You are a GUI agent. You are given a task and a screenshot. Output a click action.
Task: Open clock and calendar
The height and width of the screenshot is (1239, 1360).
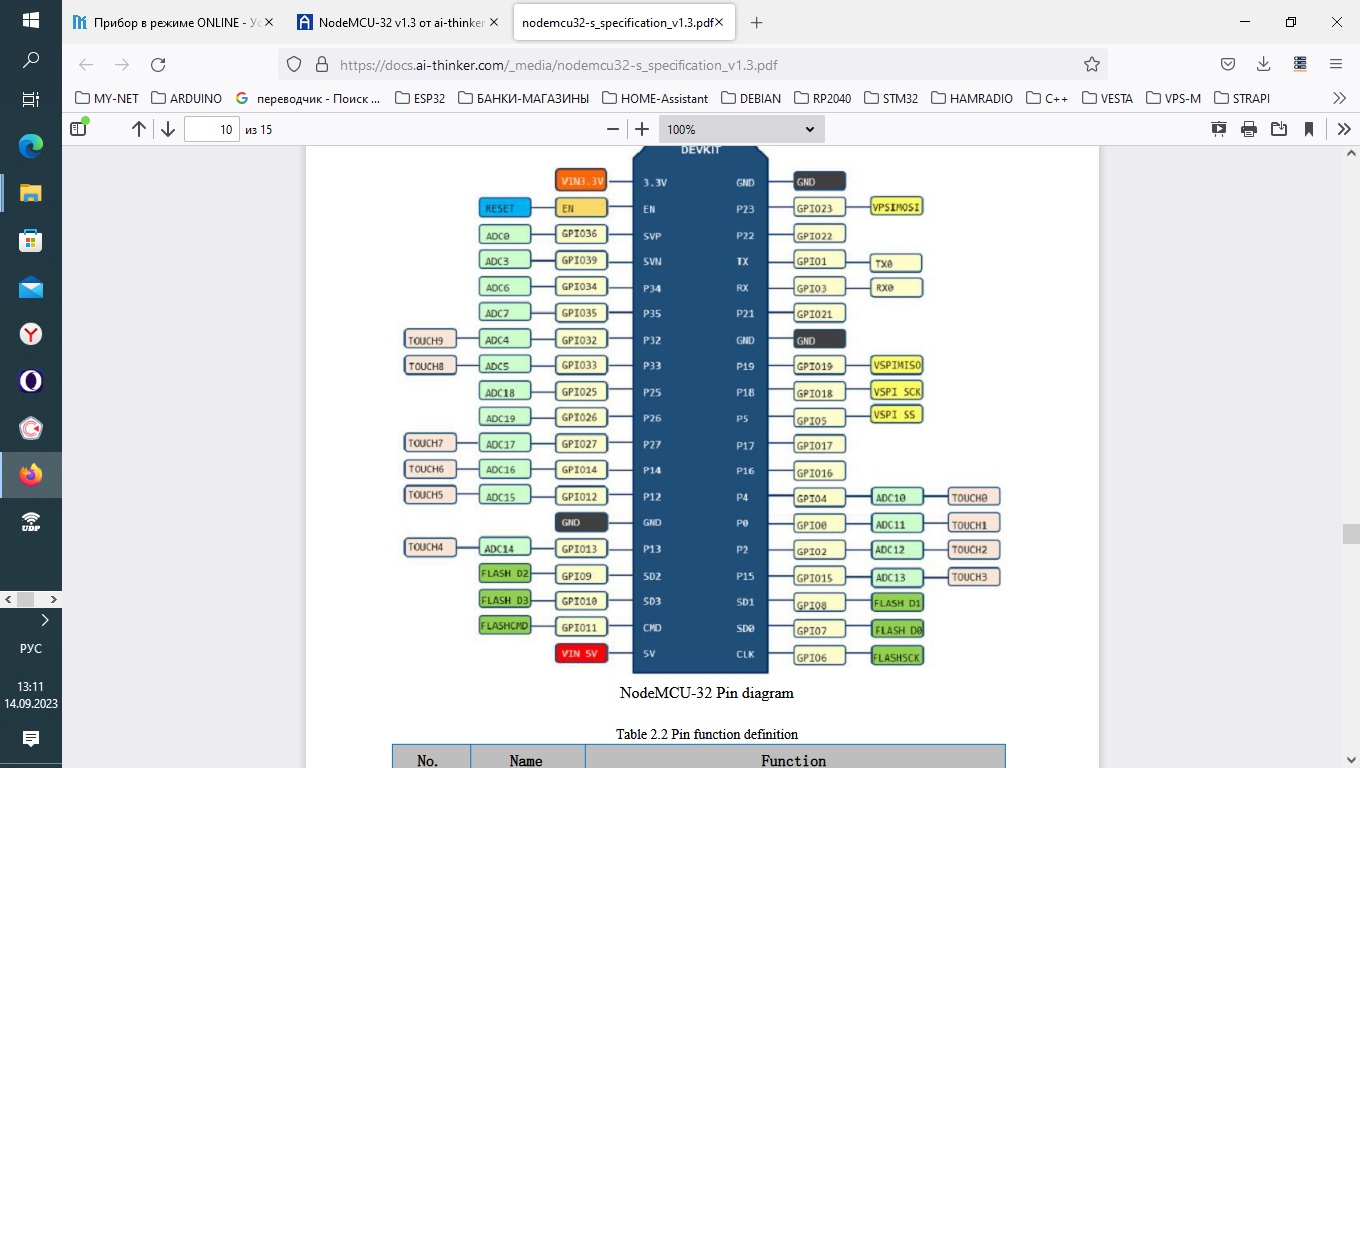coord(31,695)
